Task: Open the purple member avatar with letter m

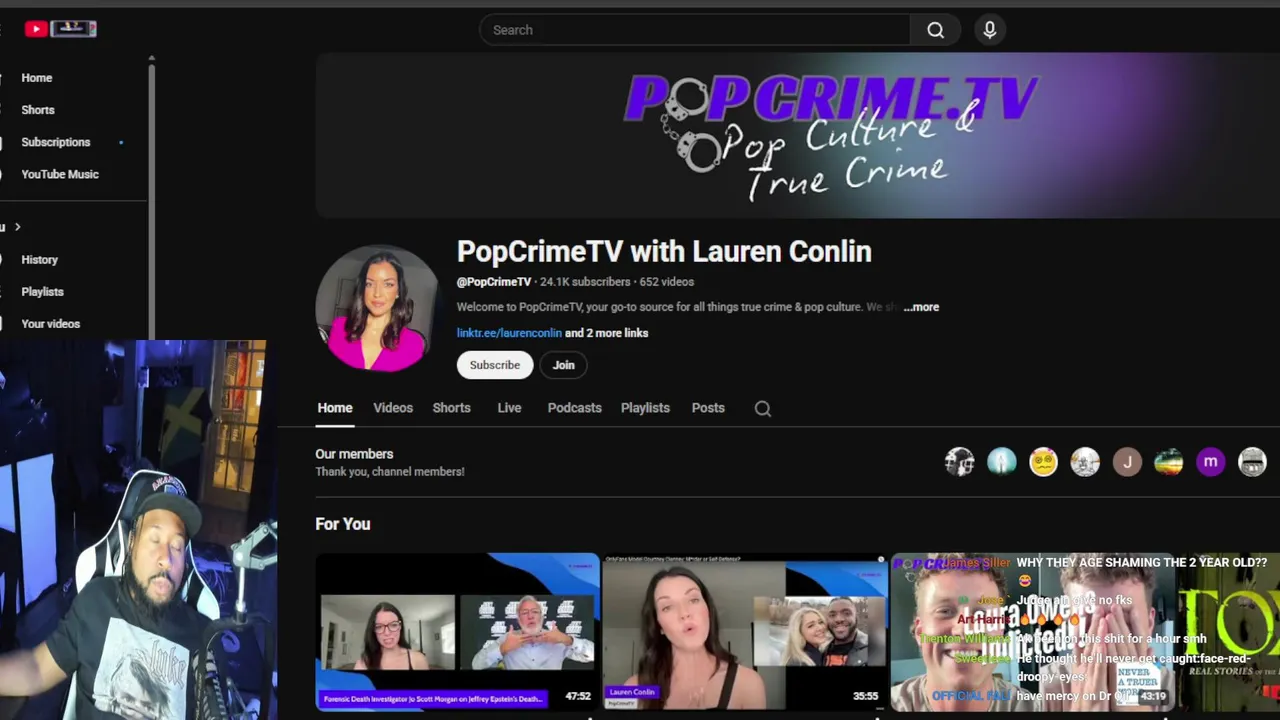Action: point(1210,462)
